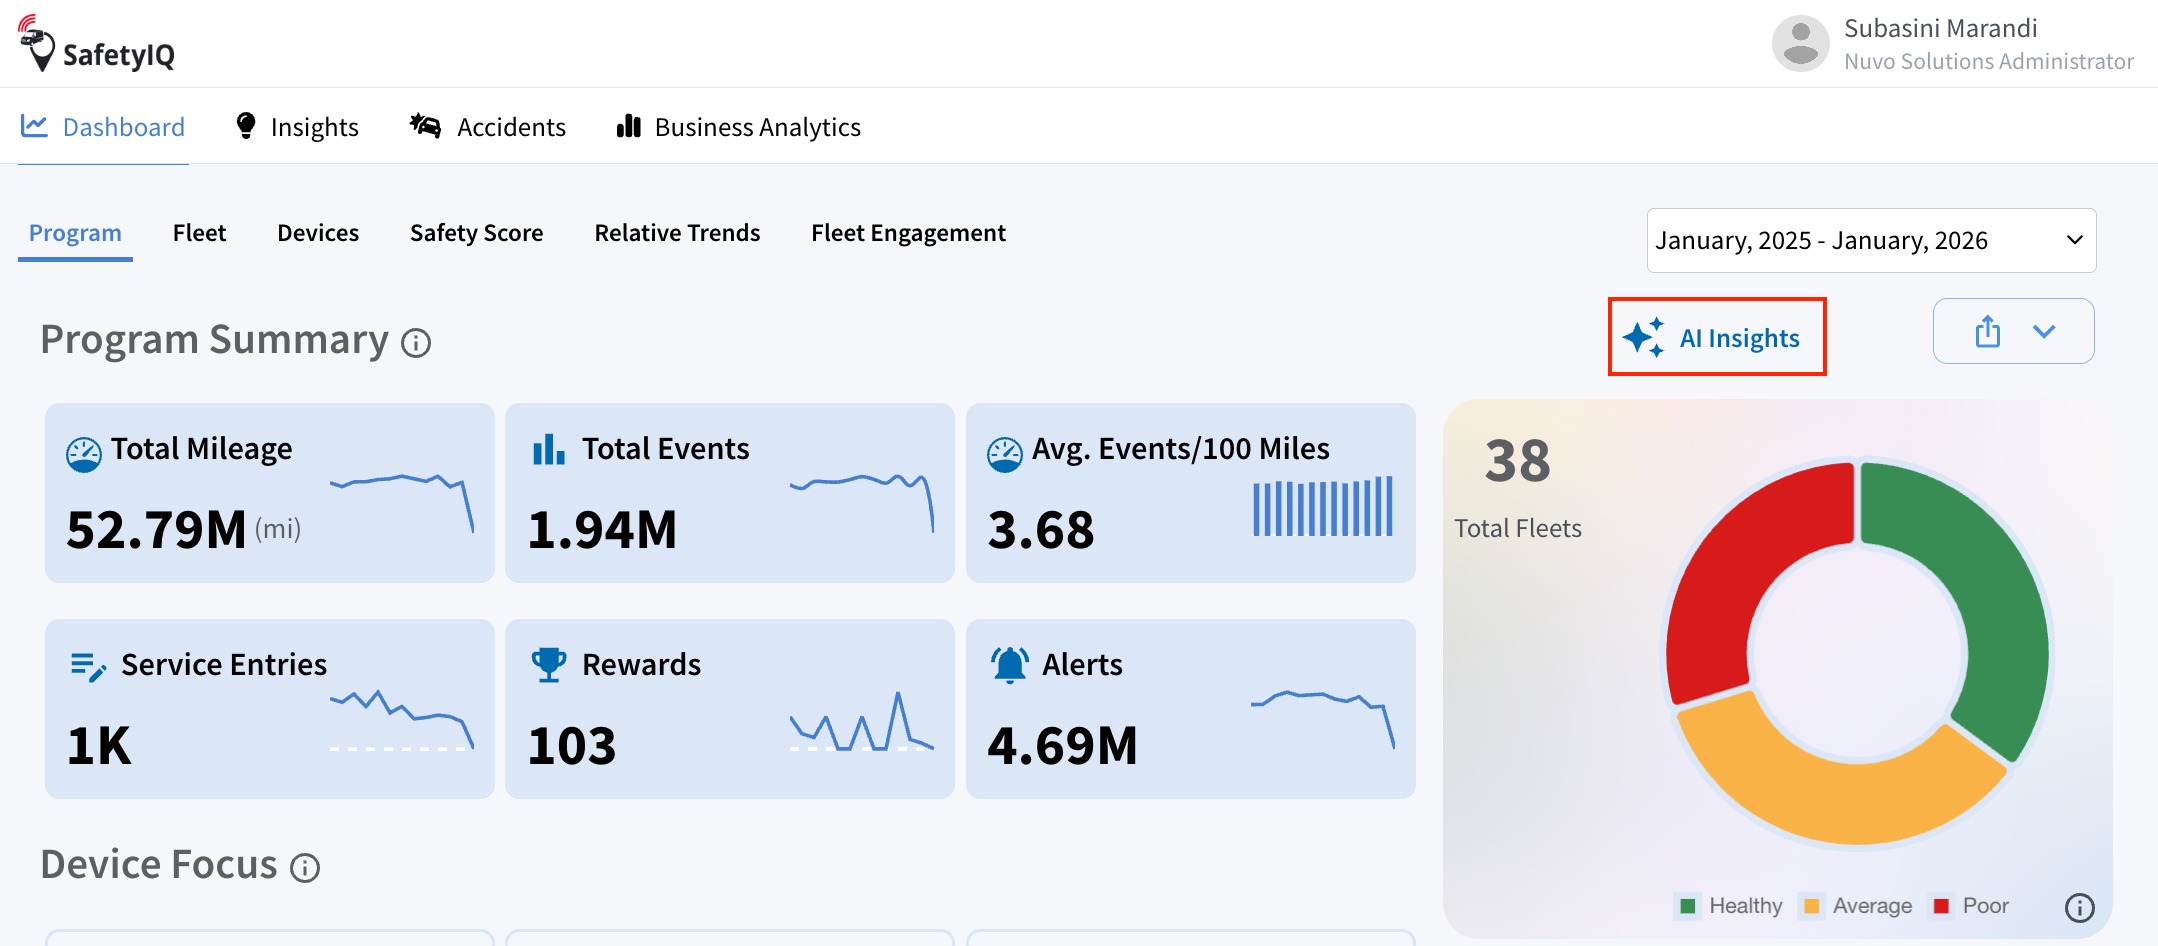Expand the export options chevron
The image size is (2158, 946).
2044,331
